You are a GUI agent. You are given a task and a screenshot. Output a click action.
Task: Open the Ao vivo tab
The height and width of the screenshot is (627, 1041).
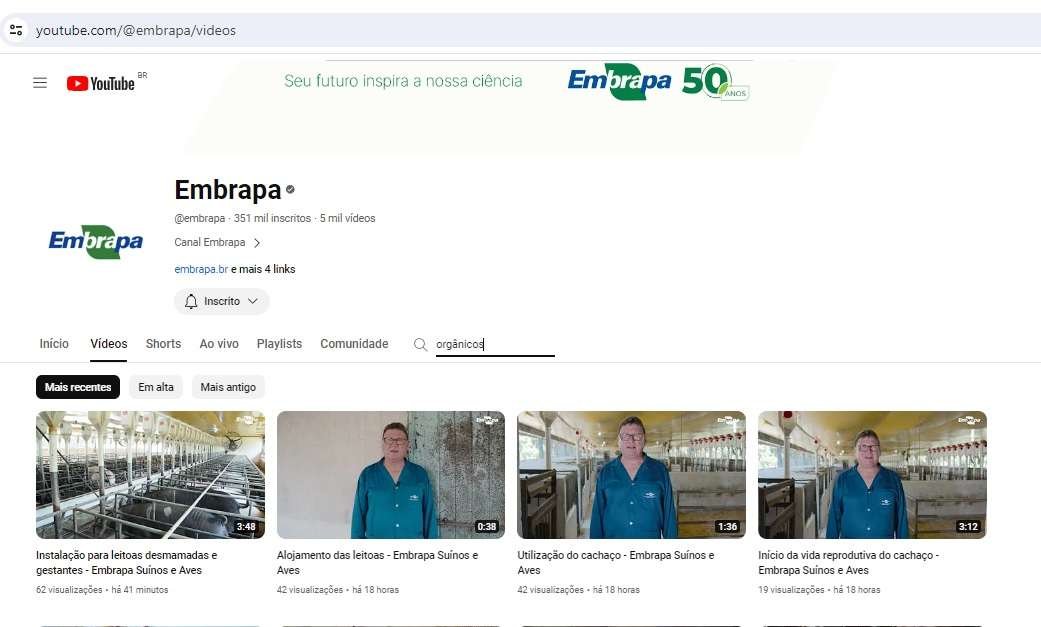[x=219, y=344]
